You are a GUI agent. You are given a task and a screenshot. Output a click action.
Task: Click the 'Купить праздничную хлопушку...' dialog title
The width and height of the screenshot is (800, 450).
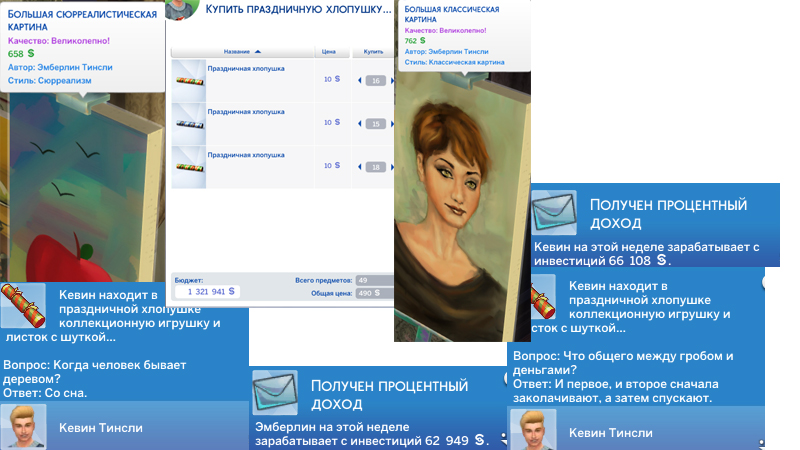click(298, 9)
